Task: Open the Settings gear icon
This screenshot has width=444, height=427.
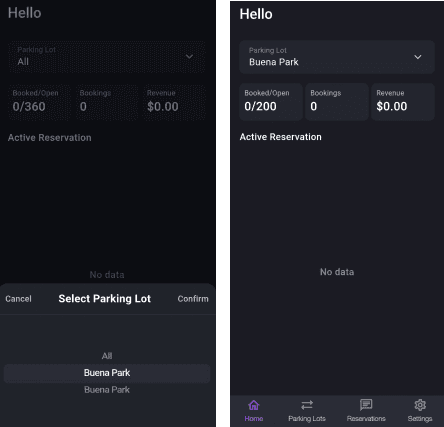Action: pos(420,405)
